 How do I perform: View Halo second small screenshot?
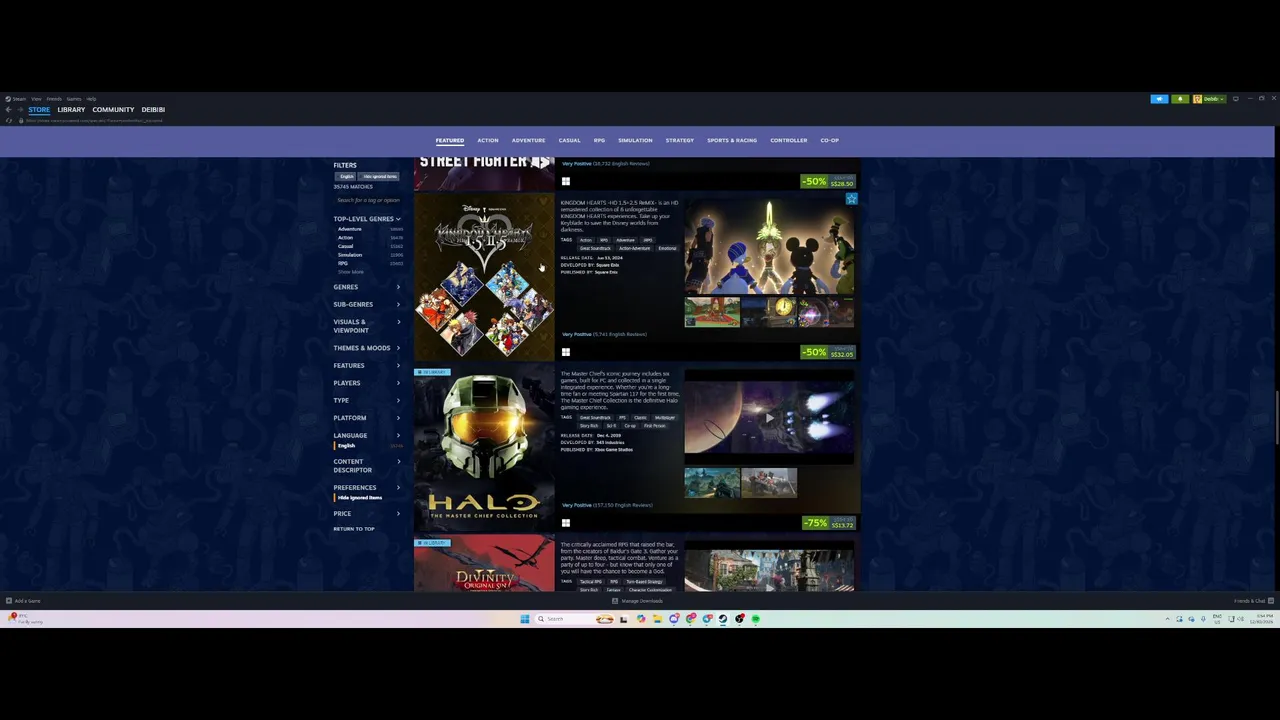pyautogui.click(x=769, y=483)
